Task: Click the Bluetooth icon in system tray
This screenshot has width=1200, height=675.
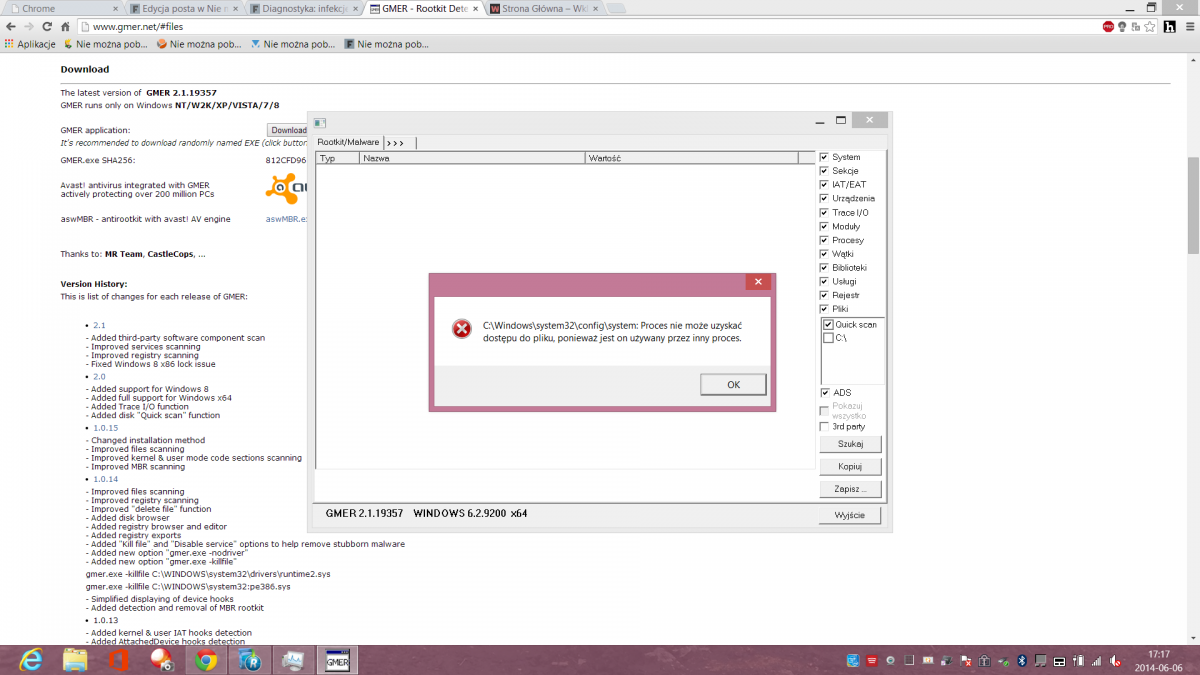Action: coord(1022,660)
